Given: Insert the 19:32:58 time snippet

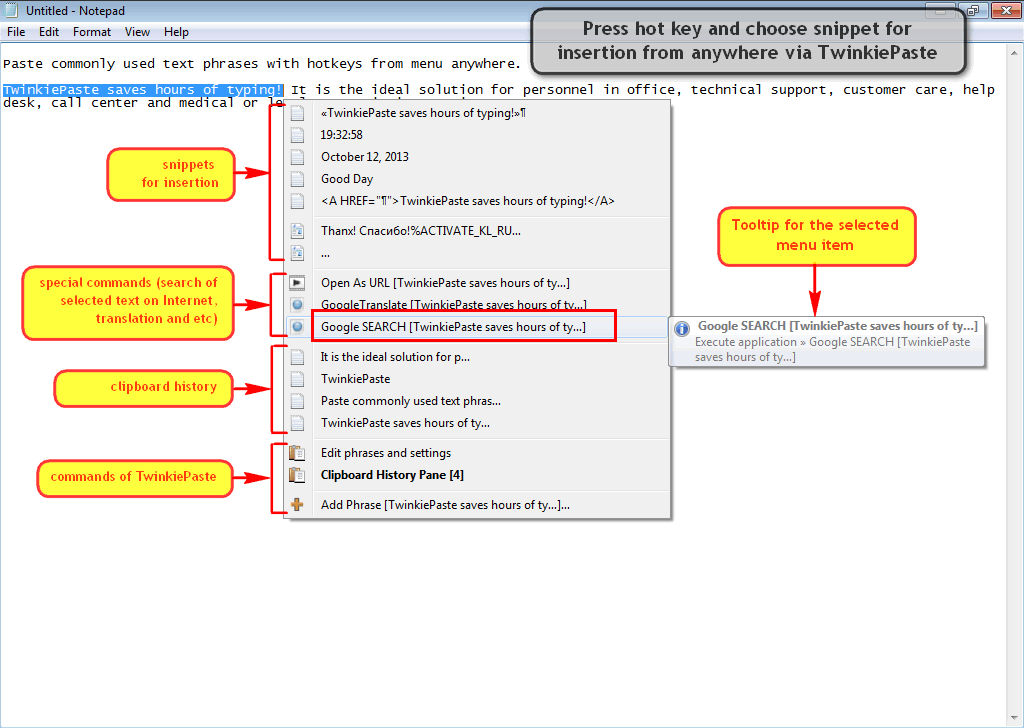Looking at the screenshot, I should (478, 135).
